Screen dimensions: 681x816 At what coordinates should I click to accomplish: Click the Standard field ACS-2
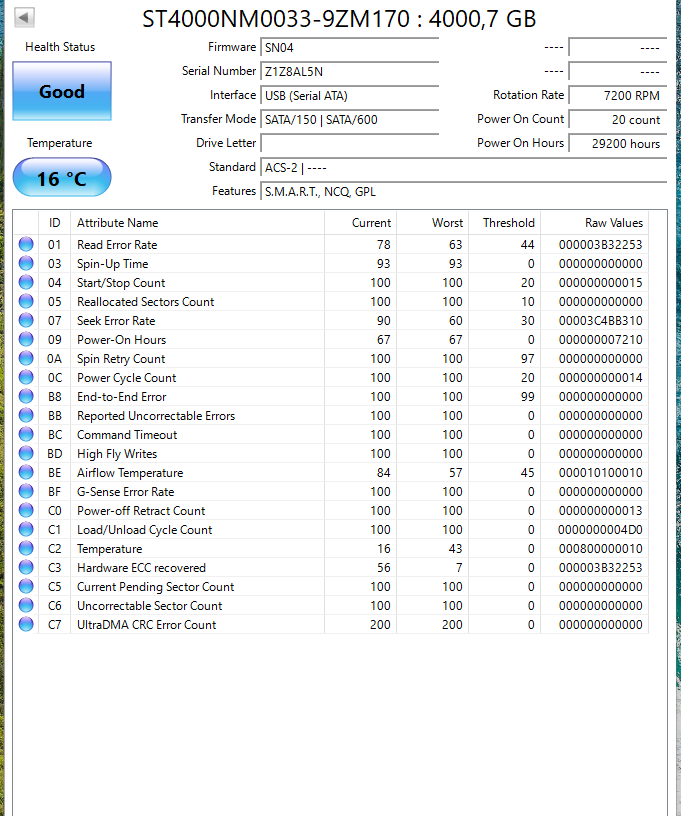point(464,168)
